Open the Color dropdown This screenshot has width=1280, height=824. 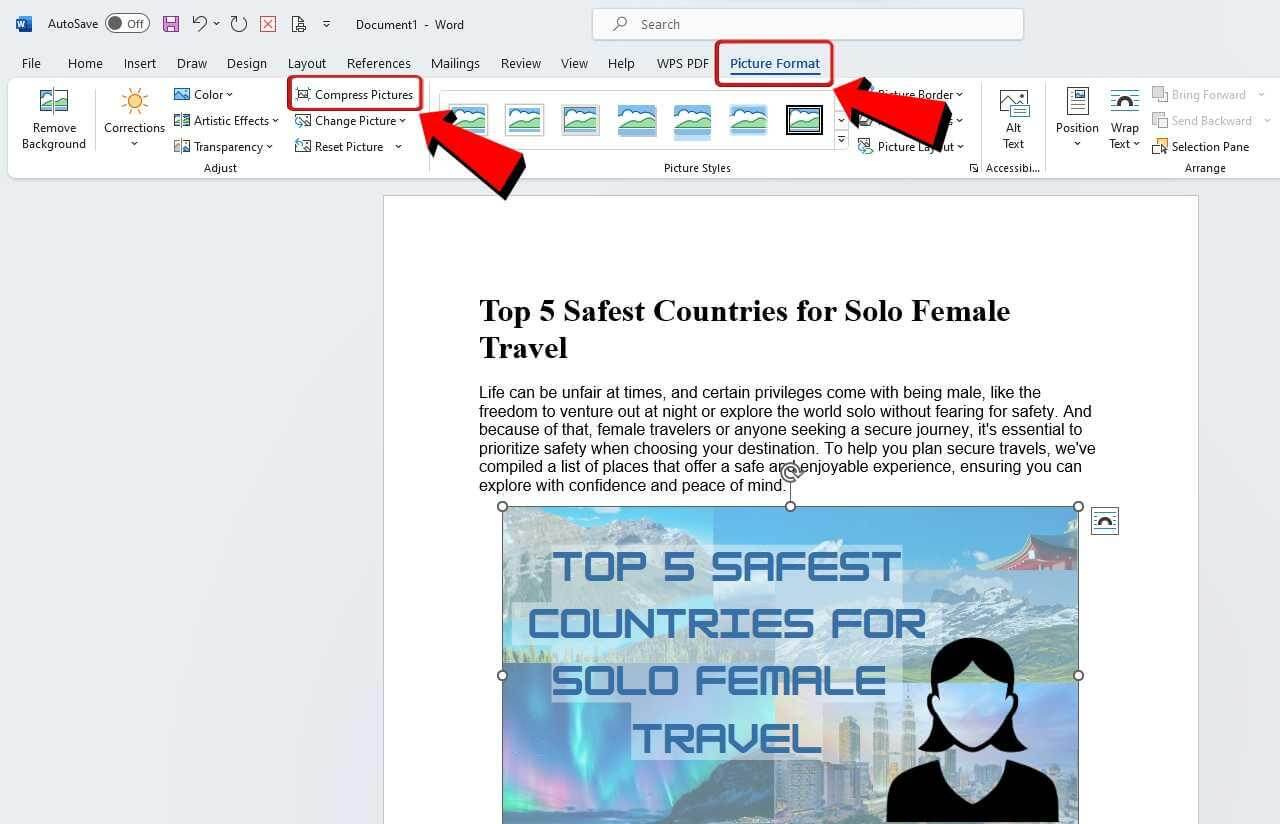pos(204,94)
